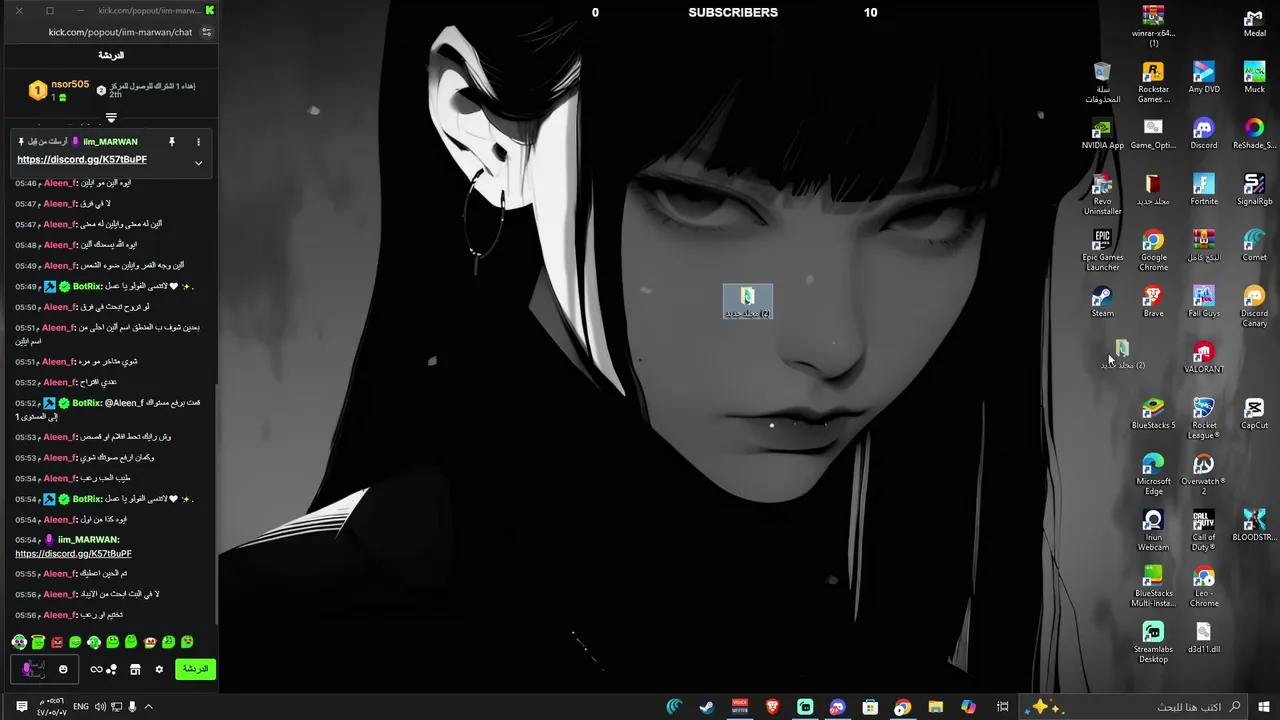The width and height of the screenshot is (1280, 720).
Task: Launch CapCut from the desktop
Action: 1254,414
